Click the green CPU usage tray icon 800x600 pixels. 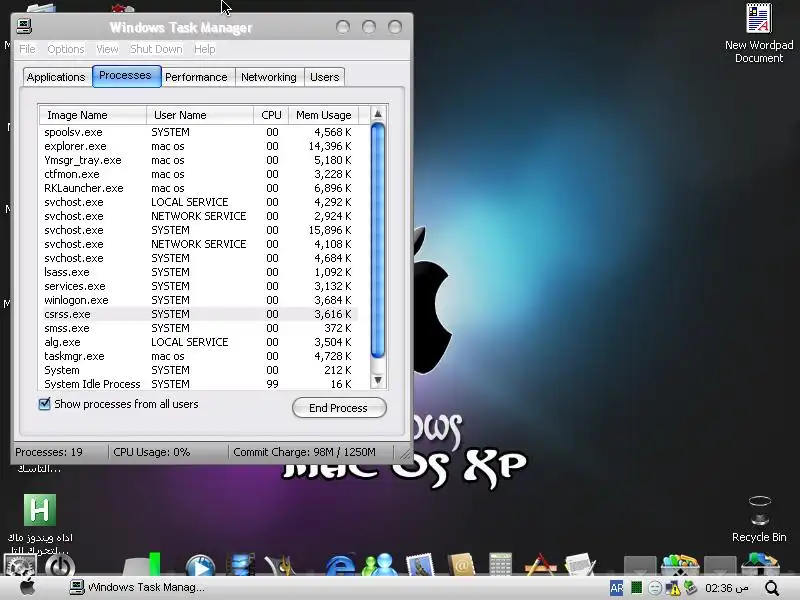coord(636,588)
